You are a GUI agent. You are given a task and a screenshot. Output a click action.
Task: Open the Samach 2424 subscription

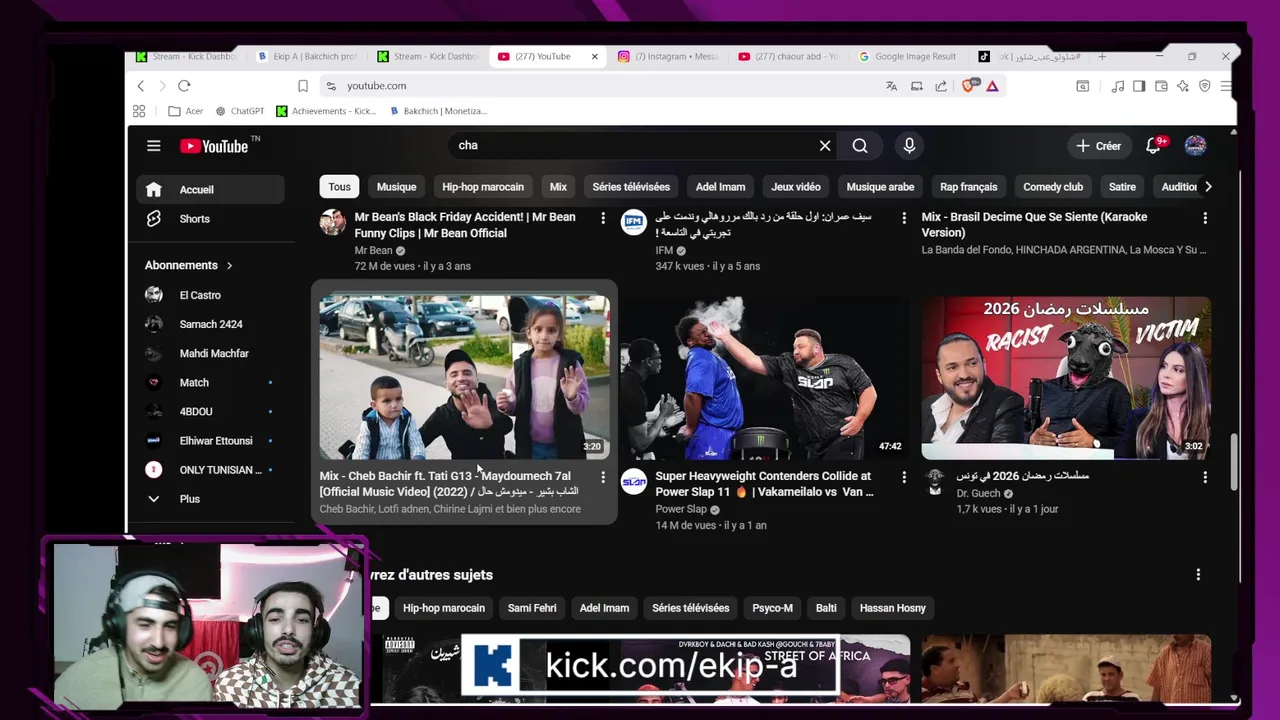[210, 324]
